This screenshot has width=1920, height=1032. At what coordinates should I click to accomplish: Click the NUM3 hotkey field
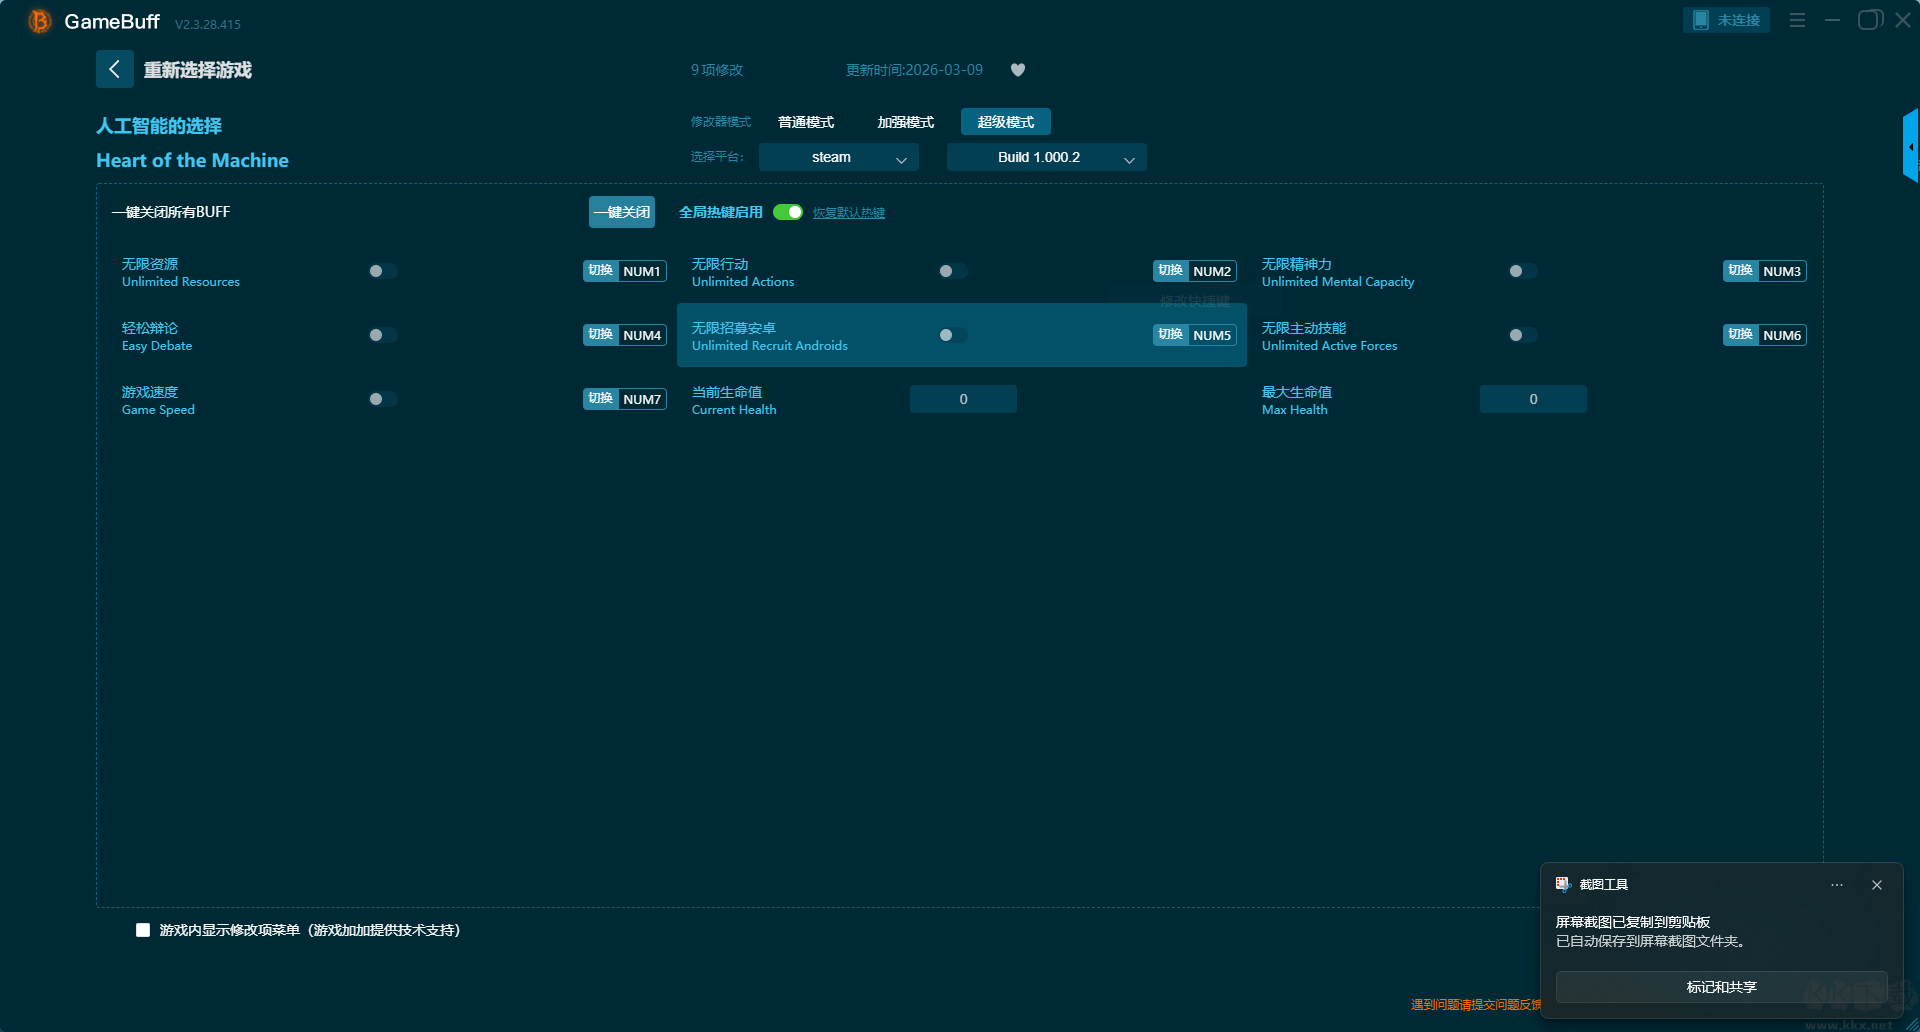pyautogui.click(x=1782, y=271)
